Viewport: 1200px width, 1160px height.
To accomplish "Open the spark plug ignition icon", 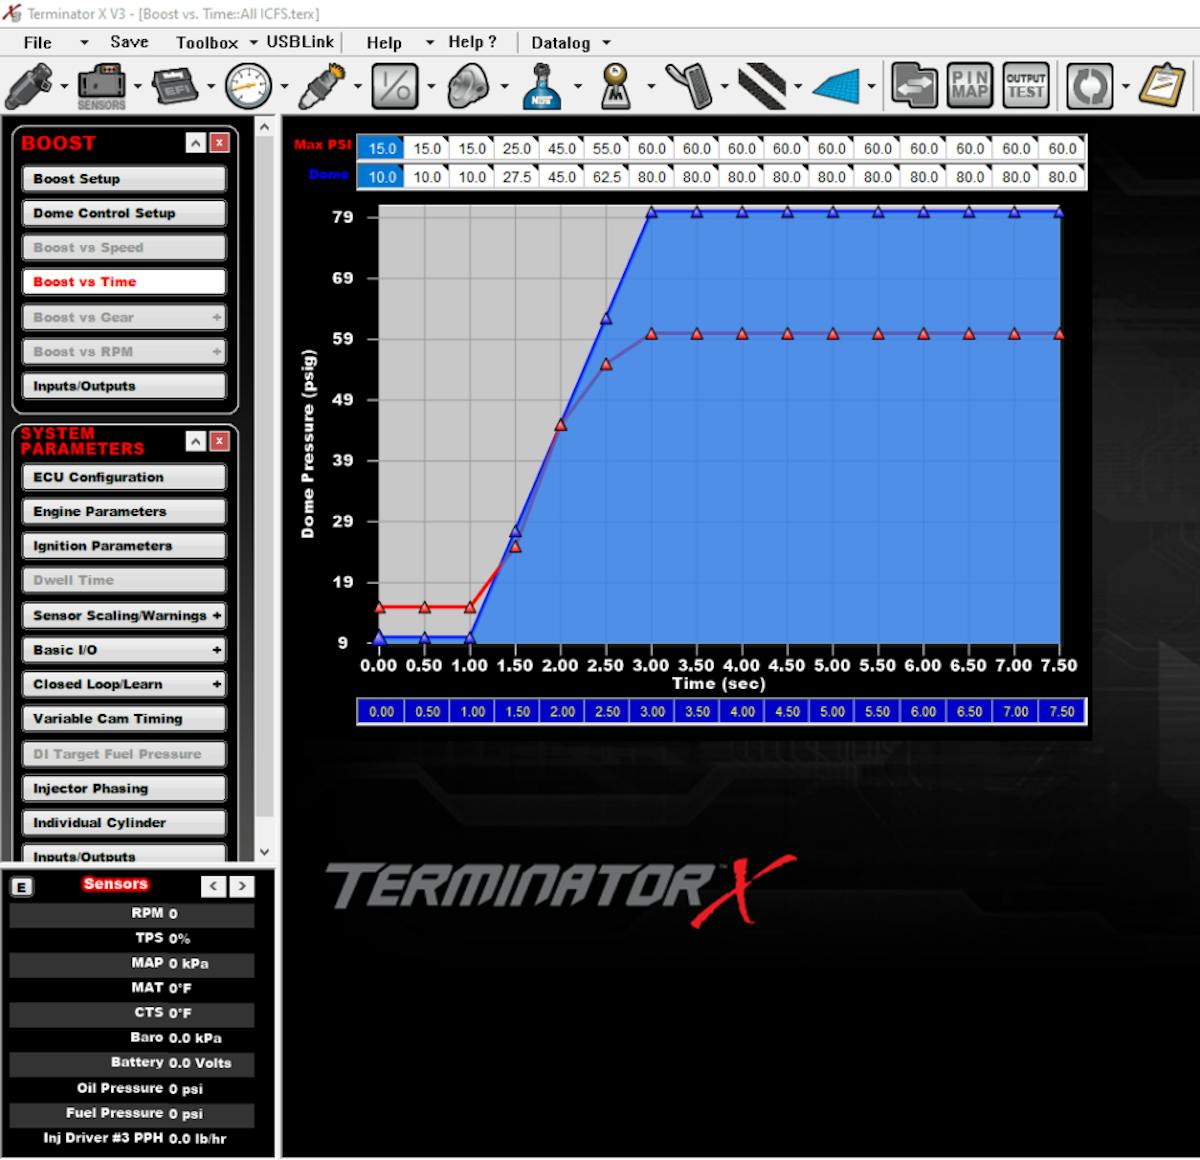I will [322, 86].
